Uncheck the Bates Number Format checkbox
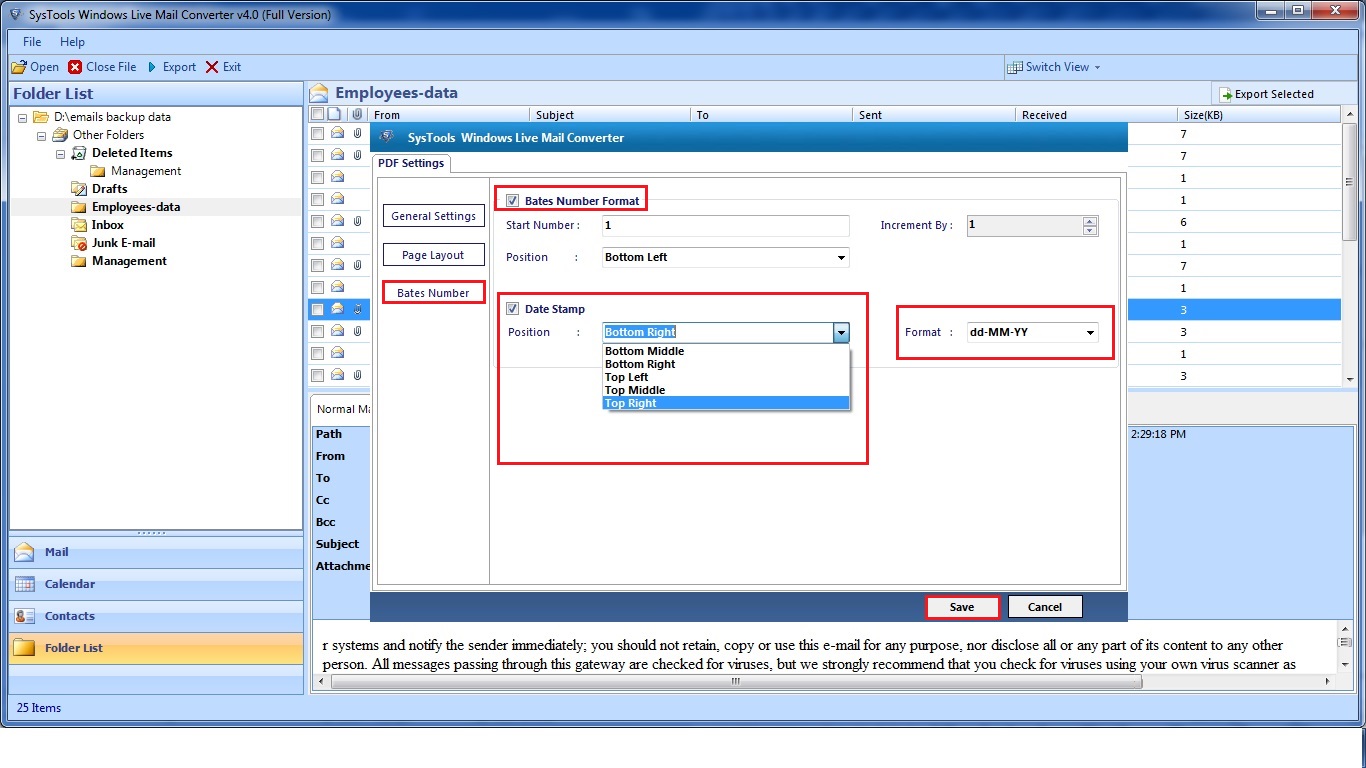The width and height of the screenshot is (1366, 768). 513,200
